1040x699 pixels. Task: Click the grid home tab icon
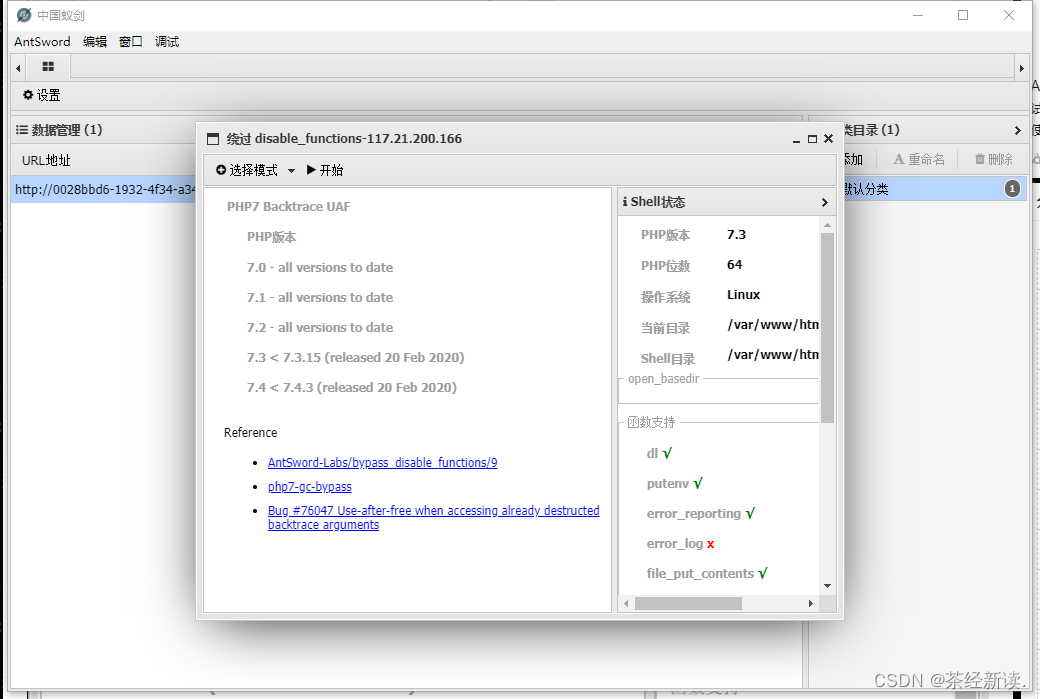coord(48,67)
